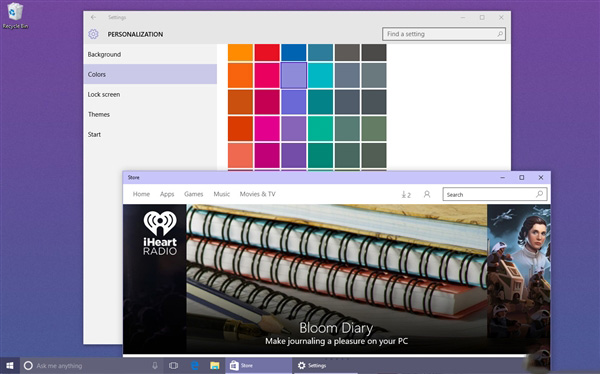Image resolution: width=600 pixels, height=374 pixels.
Task: Switch to Store app on taskbar
Action: point(258,366)
